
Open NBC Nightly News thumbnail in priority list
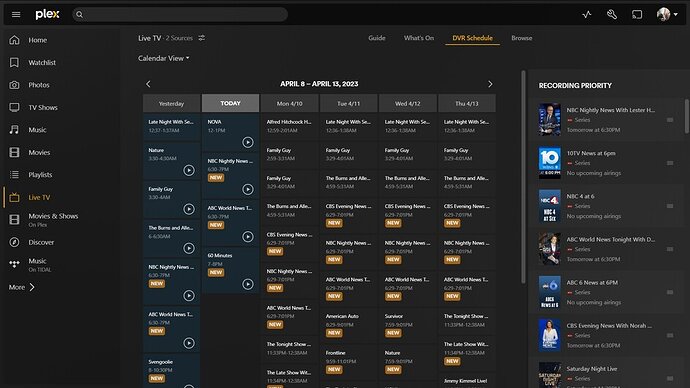tap(550, 119)
